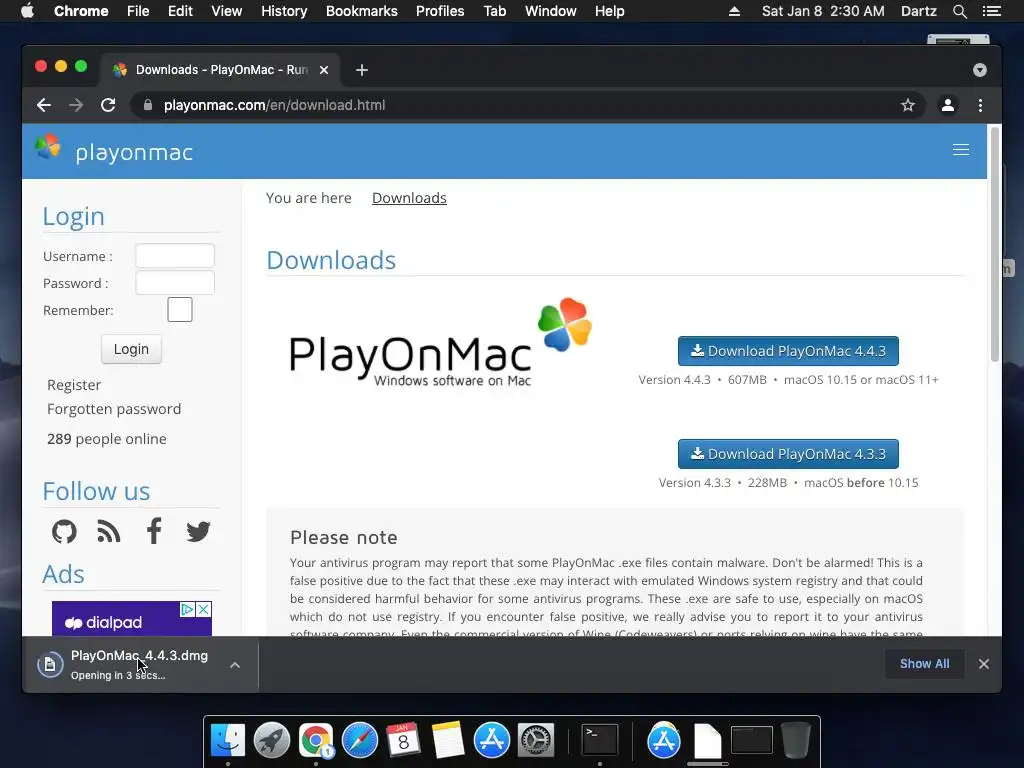Click Show All downloads button
This screenshot has height=768, width=1024.
(x=924, y=664)
